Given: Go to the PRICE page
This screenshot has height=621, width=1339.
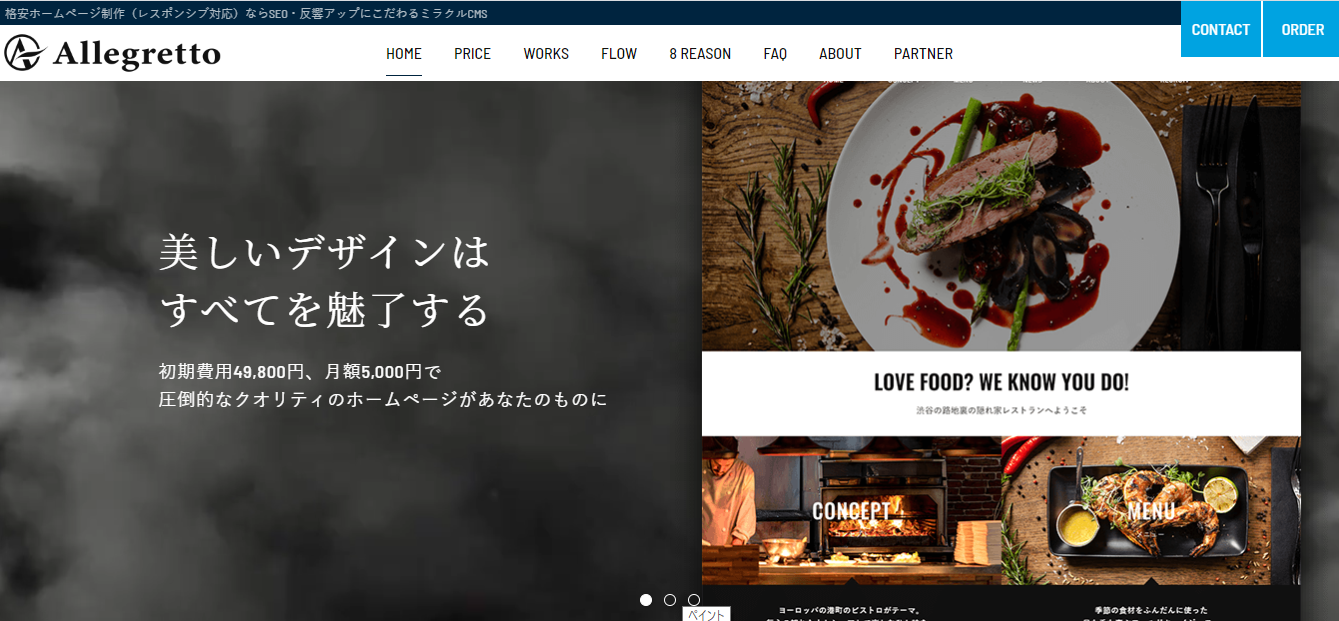Looking at the screenshot, I should tap(472, 54).
